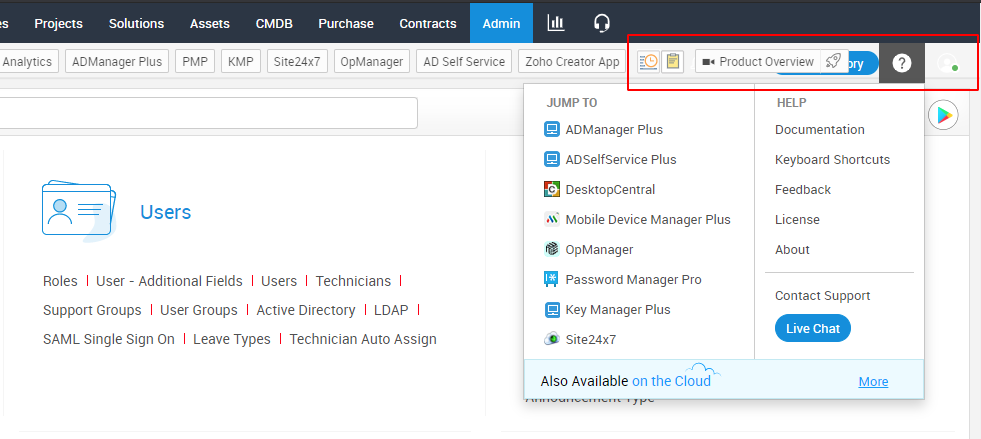Viewport: 981px width, 439px height.
Task: Open the Projects tab
Action: (x=58, y=23)
